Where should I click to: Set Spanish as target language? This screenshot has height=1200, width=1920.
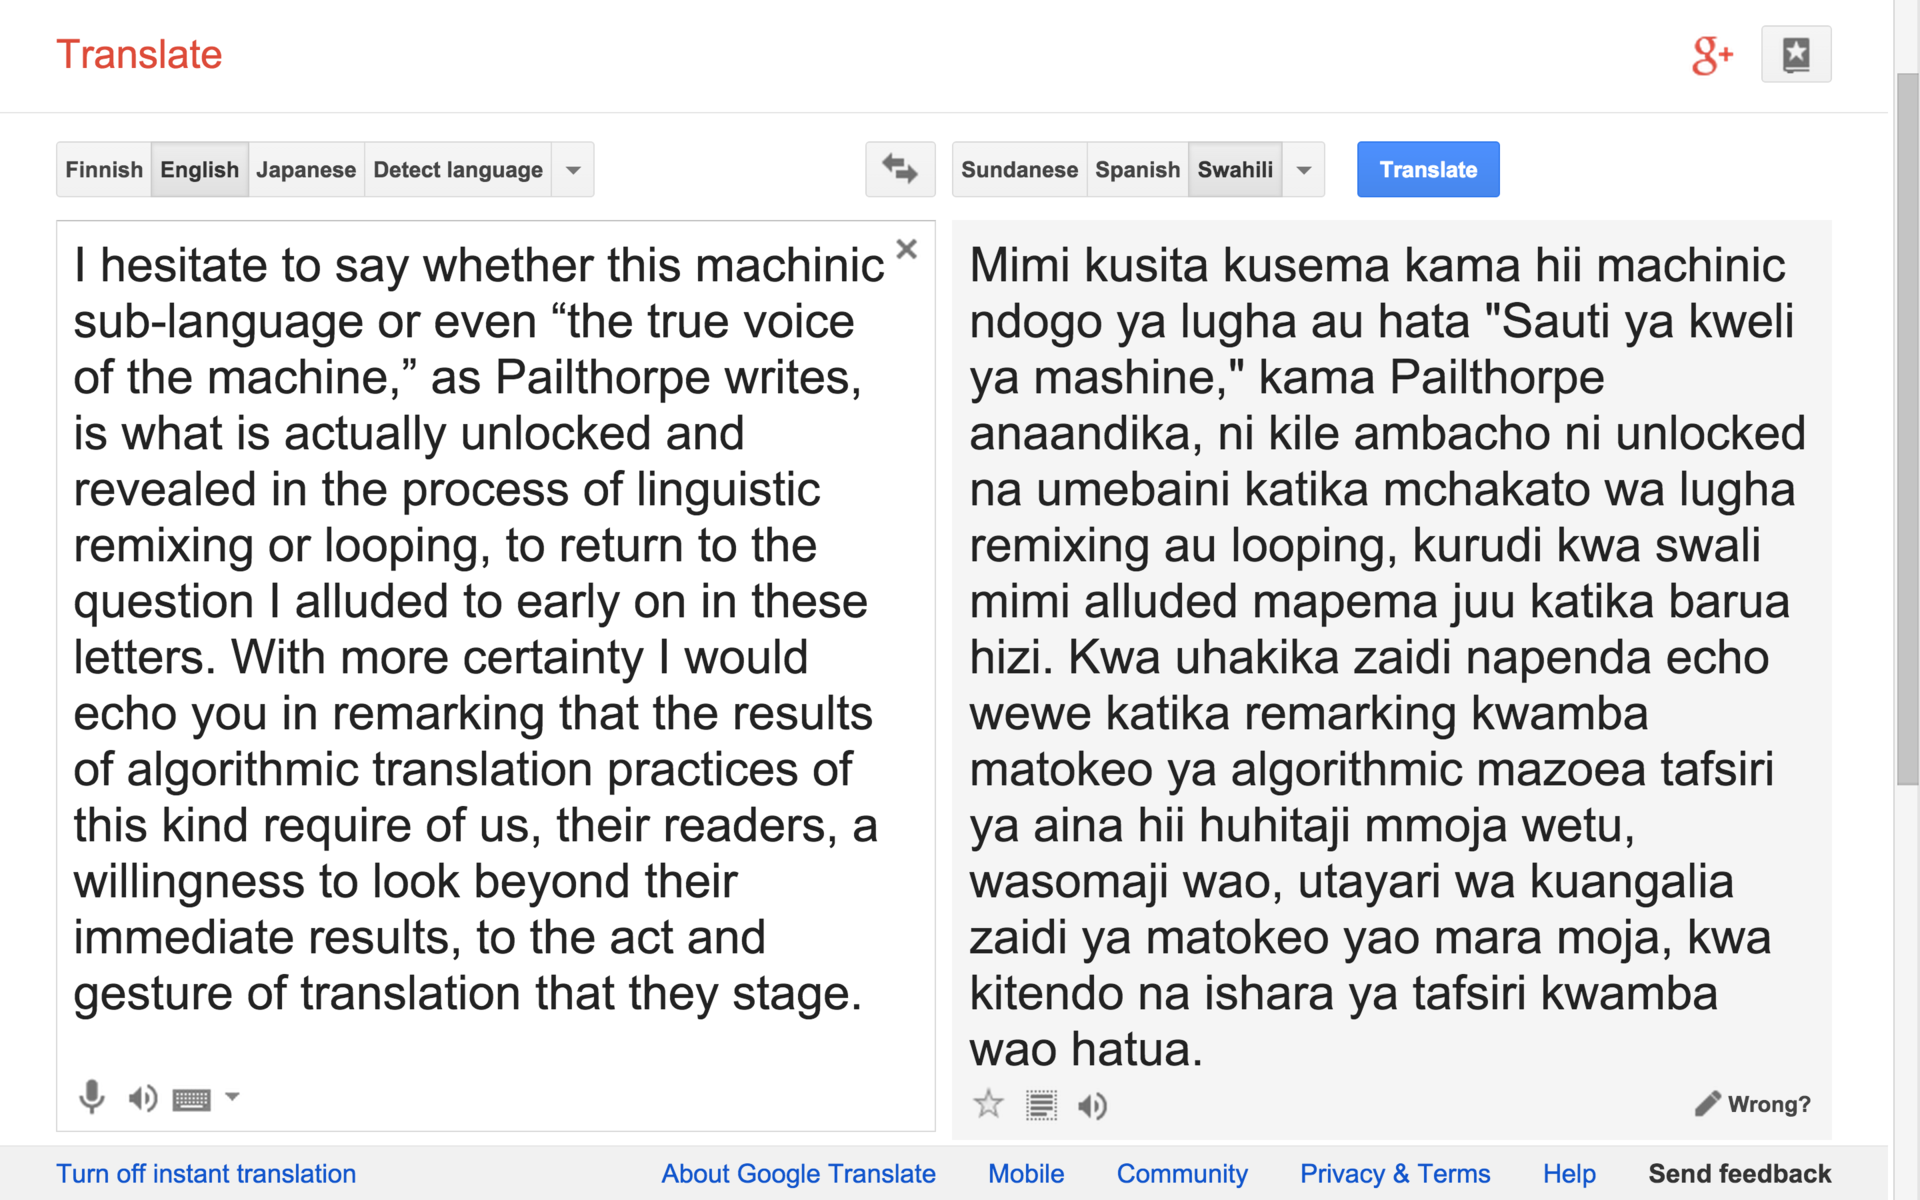[1137, 170]
